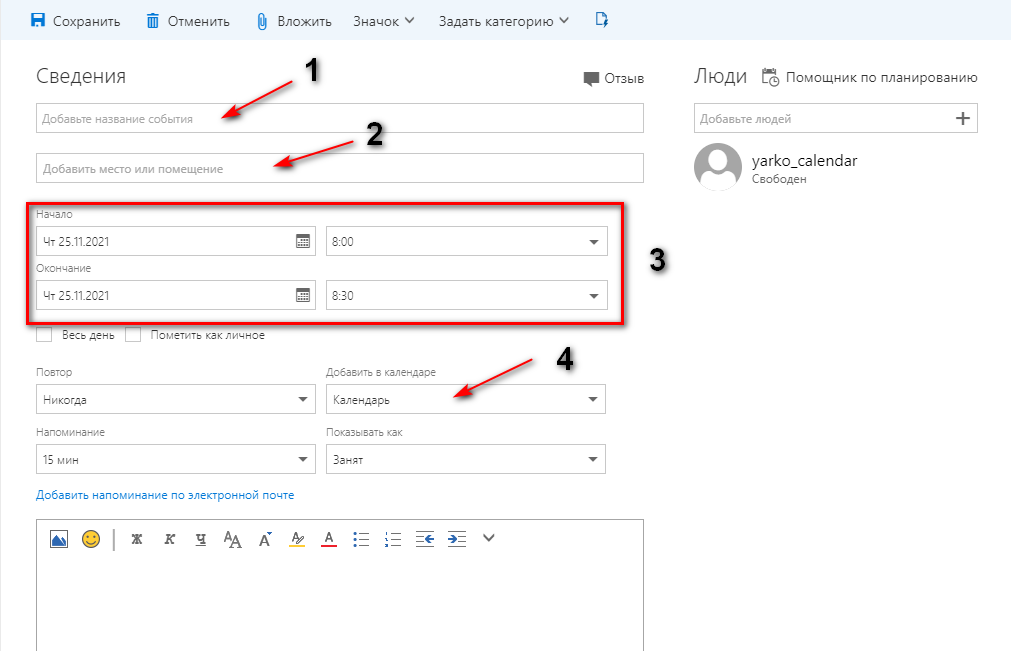Expand the Показывать как Занят dropdown
This screenshot has width=1011, height=651.
[466, 459]
